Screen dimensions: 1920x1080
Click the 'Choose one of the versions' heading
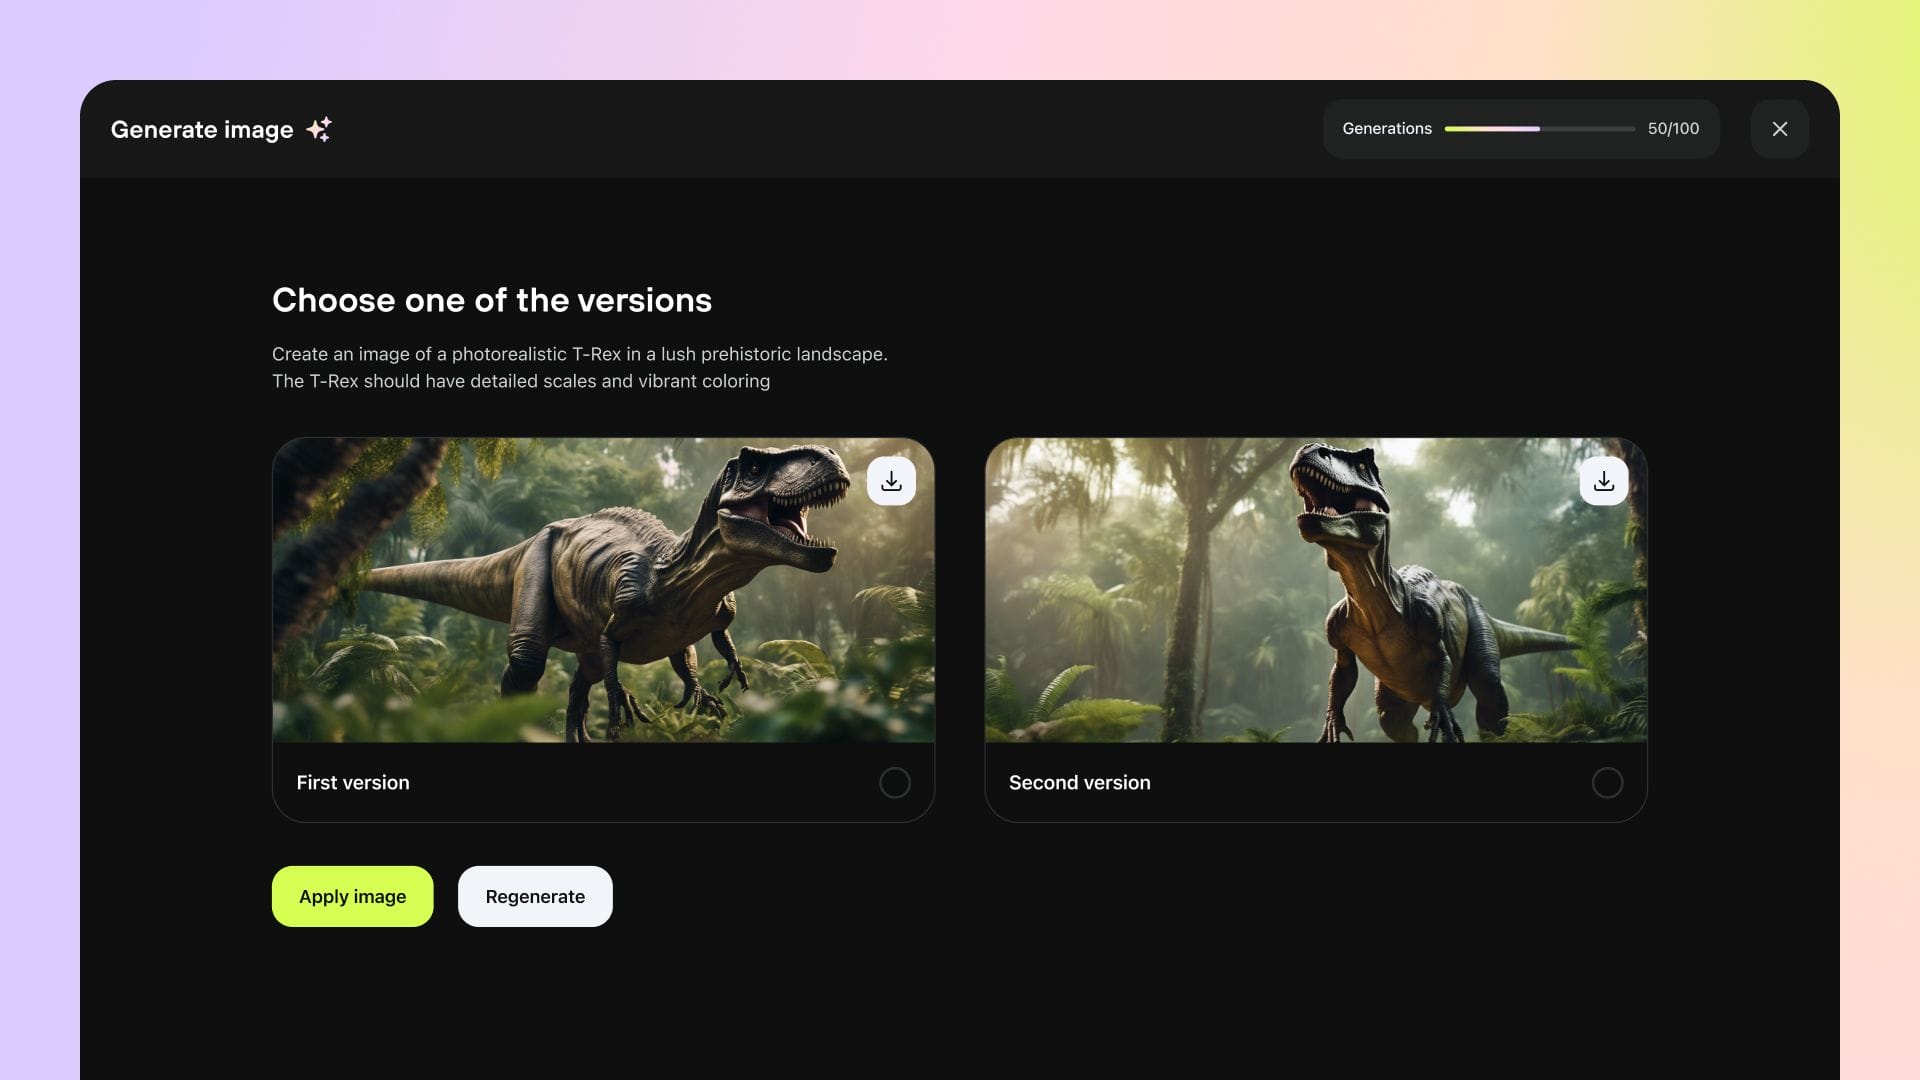coord(491,300)
